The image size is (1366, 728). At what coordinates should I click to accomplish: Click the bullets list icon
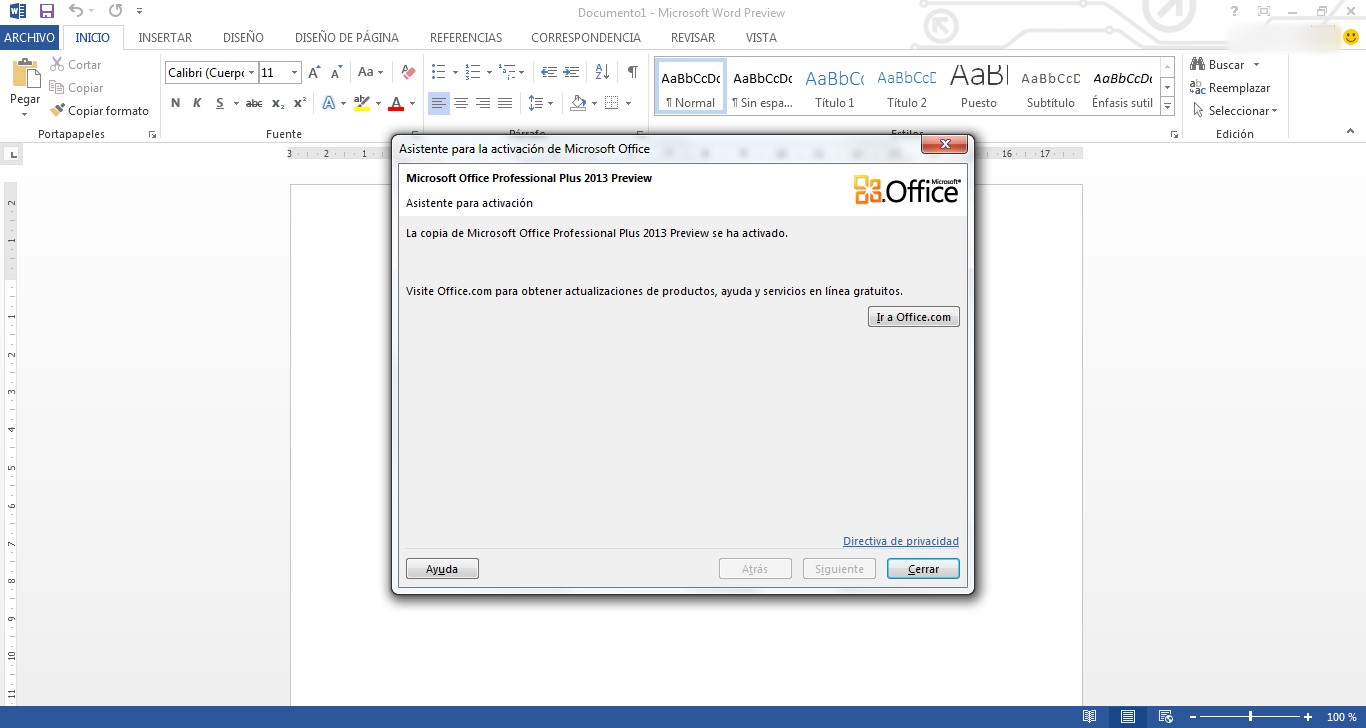coord(438,72)
